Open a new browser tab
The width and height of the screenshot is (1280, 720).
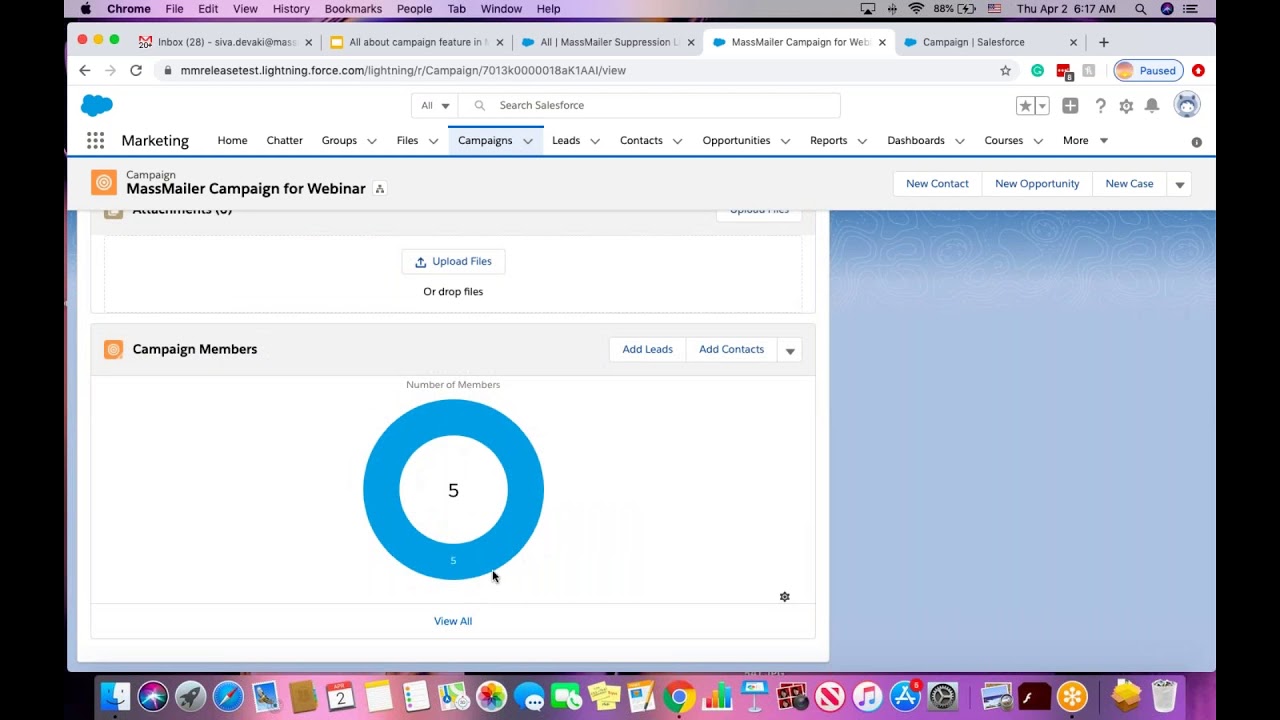coord(1104,42)
